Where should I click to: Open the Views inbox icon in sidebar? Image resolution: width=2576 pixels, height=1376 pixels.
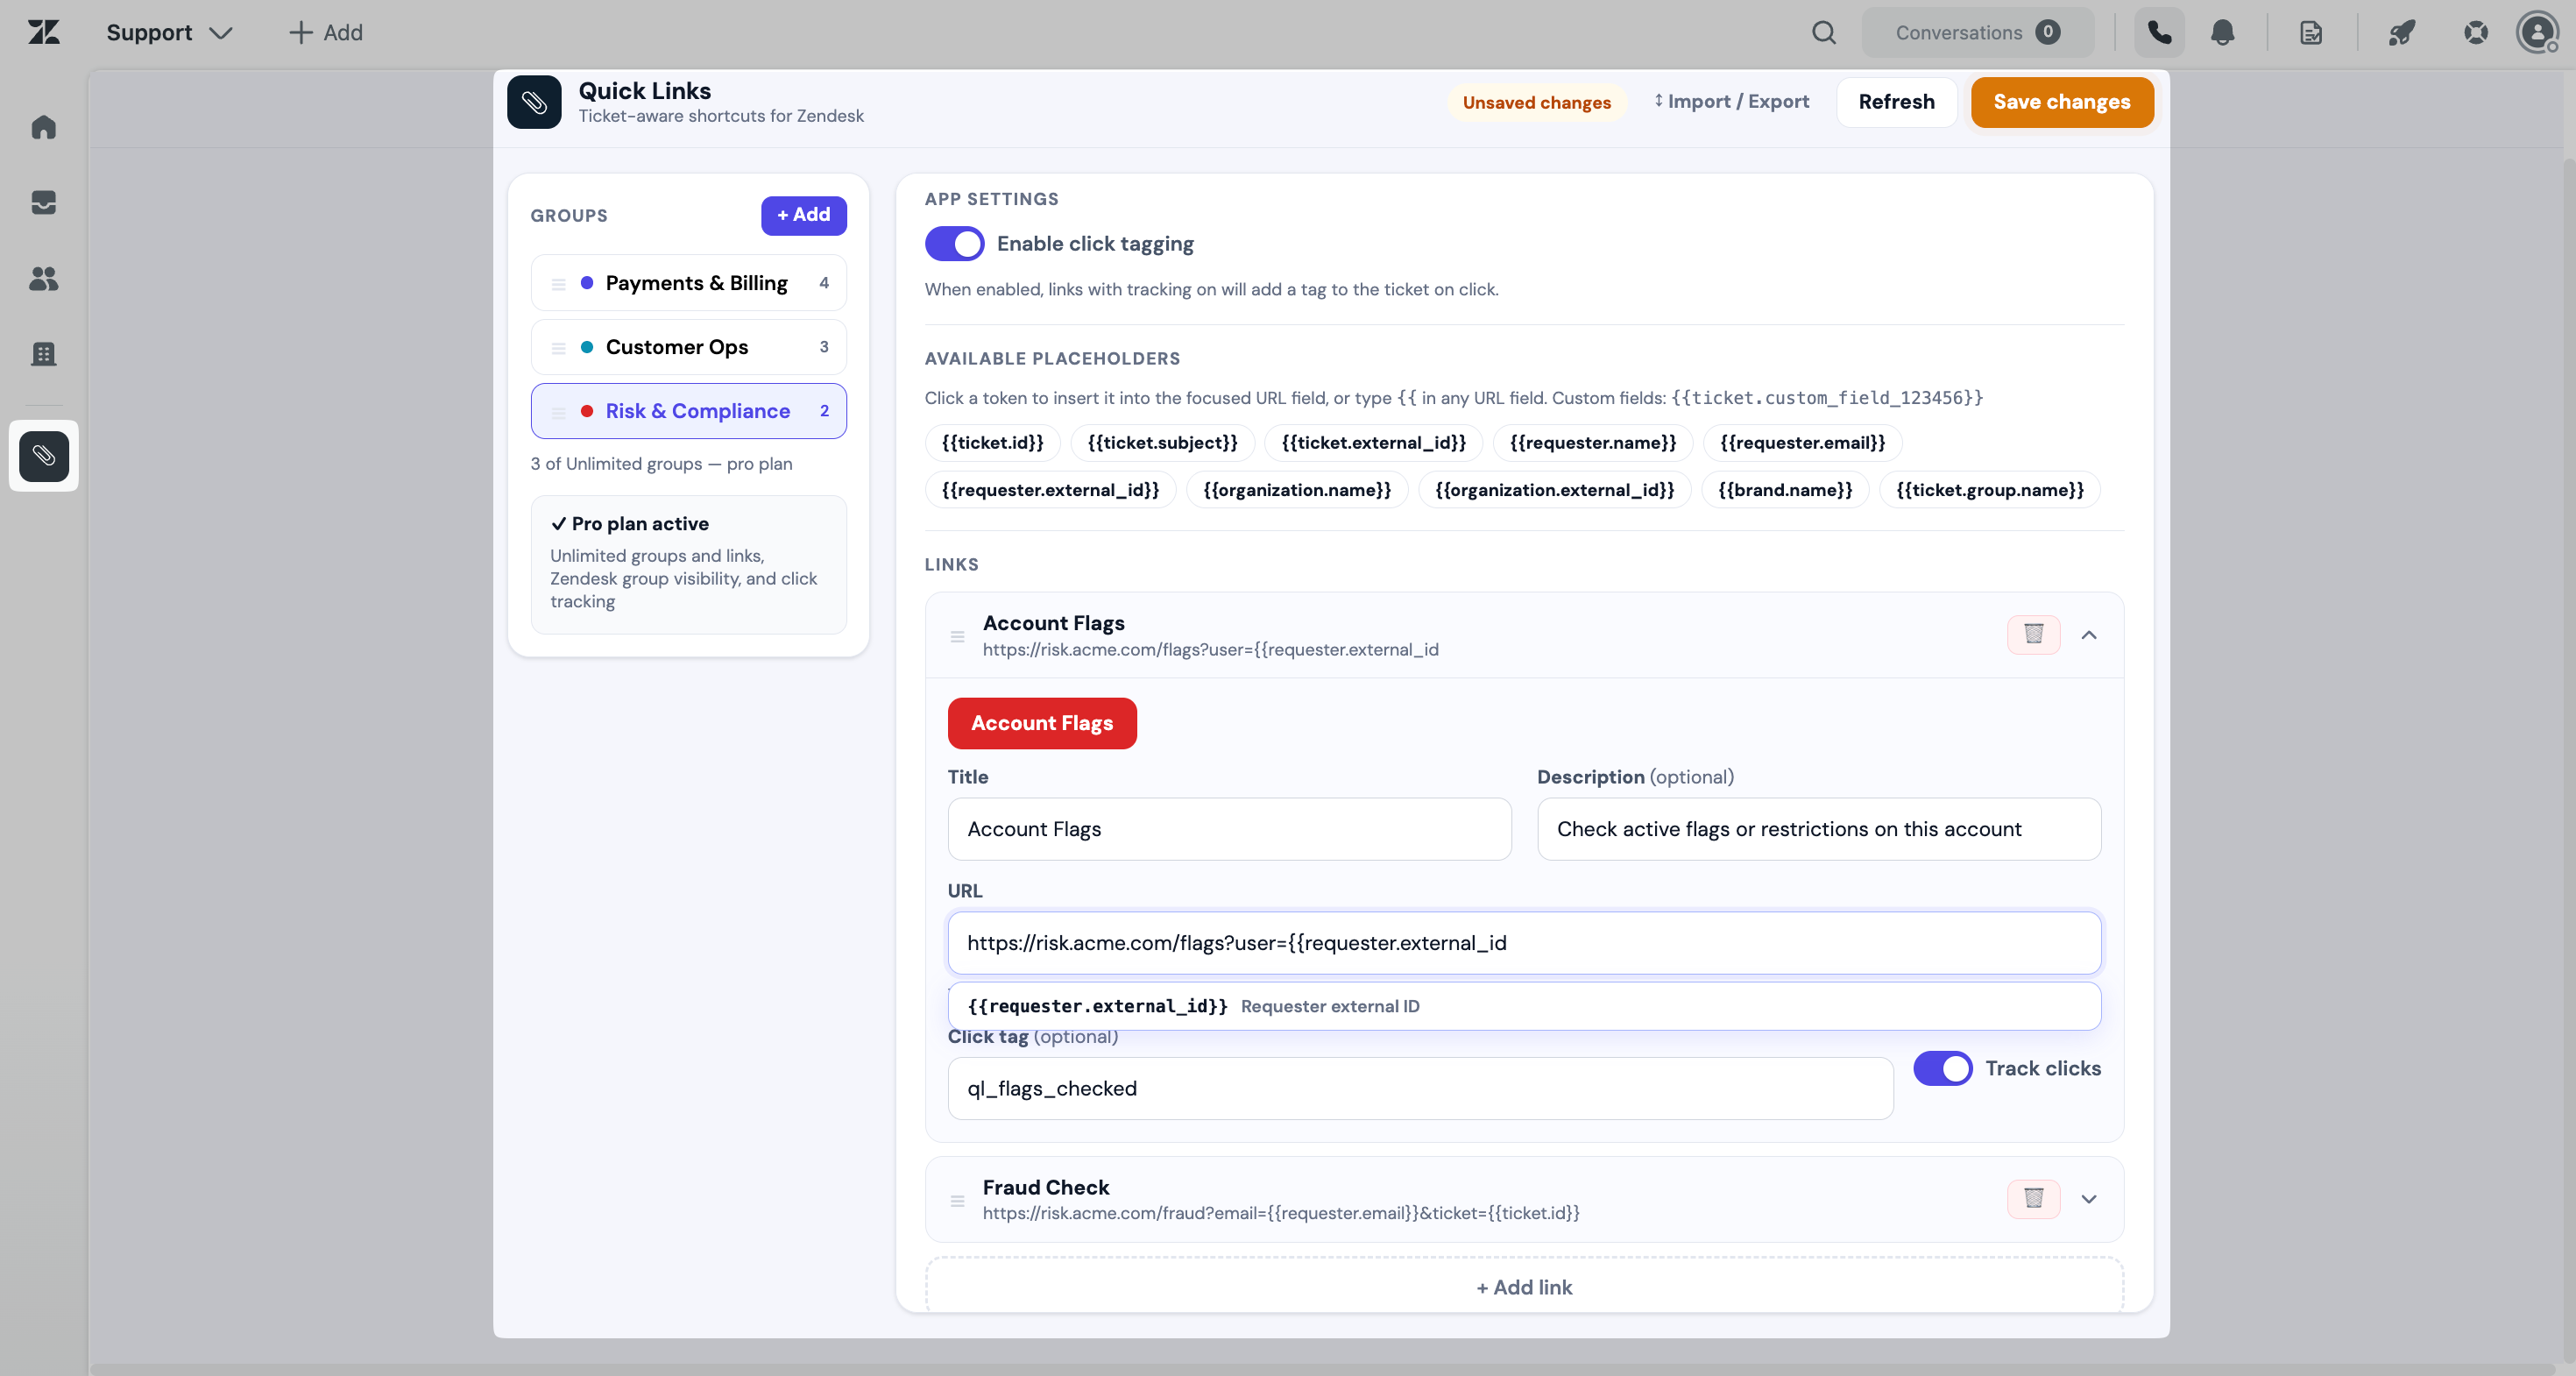tap(44, 202)
